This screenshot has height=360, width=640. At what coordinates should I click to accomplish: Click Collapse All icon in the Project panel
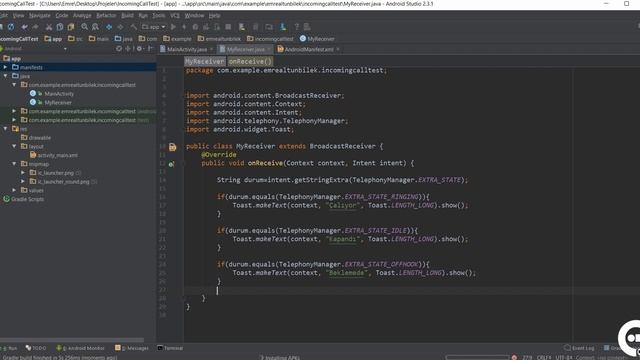128,49
